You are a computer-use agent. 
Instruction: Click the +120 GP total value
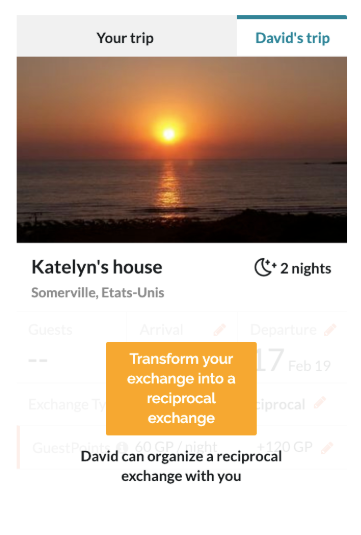[x=284, y=447]
